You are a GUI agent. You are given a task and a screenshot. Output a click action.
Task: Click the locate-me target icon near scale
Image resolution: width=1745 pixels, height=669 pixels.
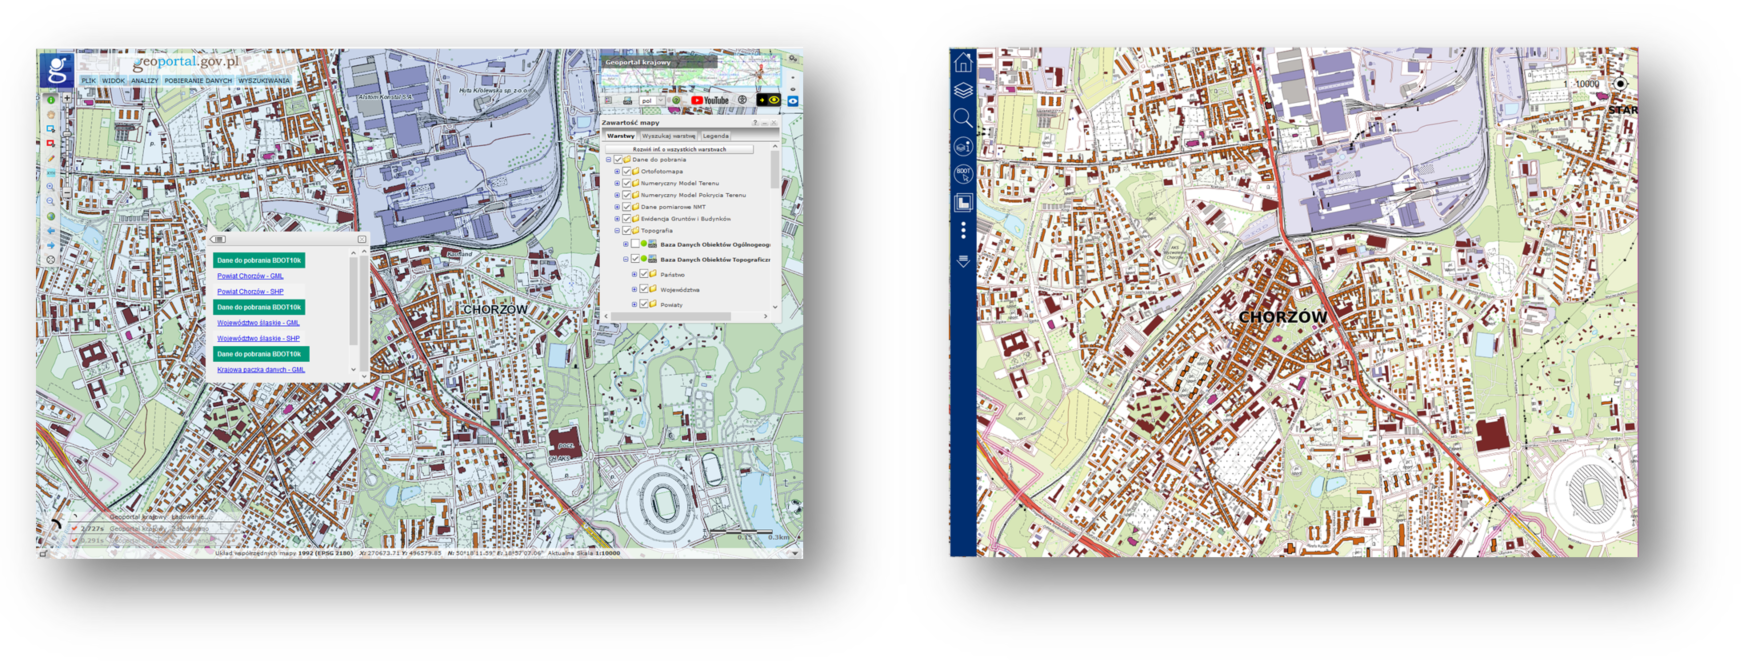[x=1620, y=84]
